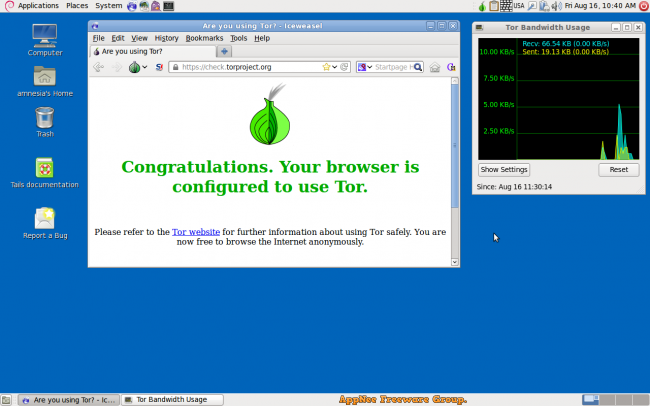This screenshot has height=406, width=650.
Task: Launch the terminal icon in top panel
Action: 168,6
